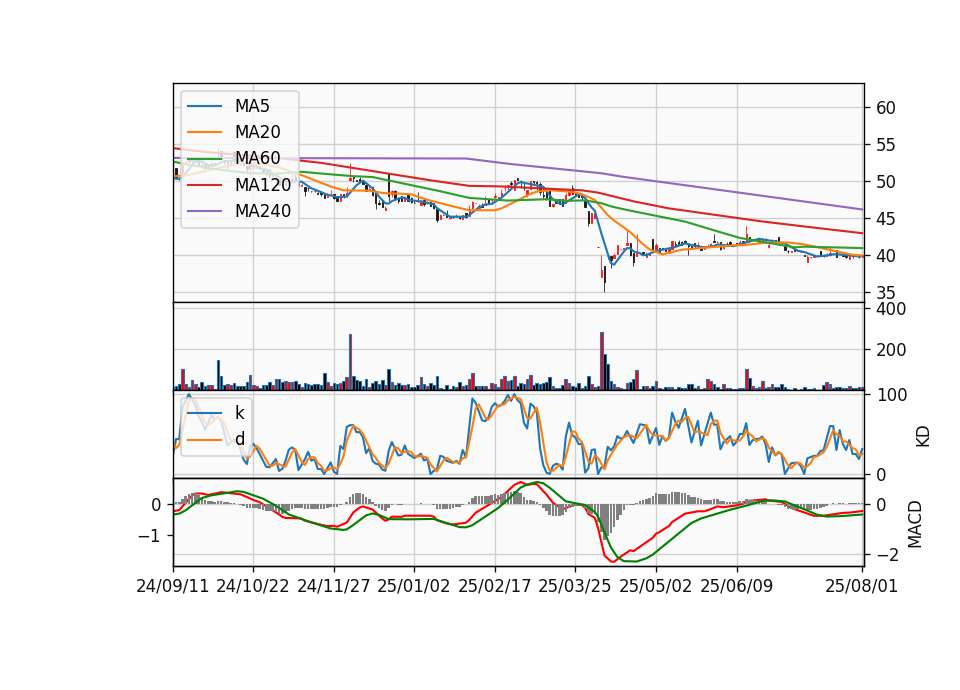Image resolution: width=960 pixels, height=690 pixels.
Task: Click the KD axis value 100
Action: point(891,395)
